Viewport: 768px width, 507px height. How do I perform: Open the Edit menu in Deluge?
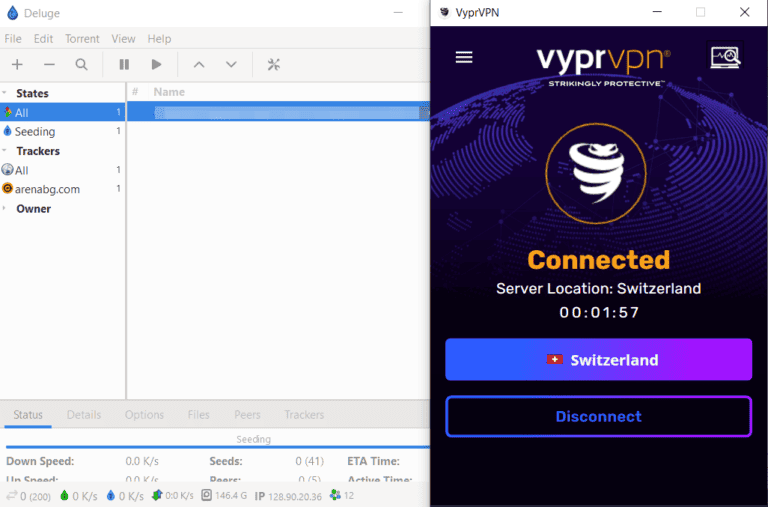pos(43,39)
